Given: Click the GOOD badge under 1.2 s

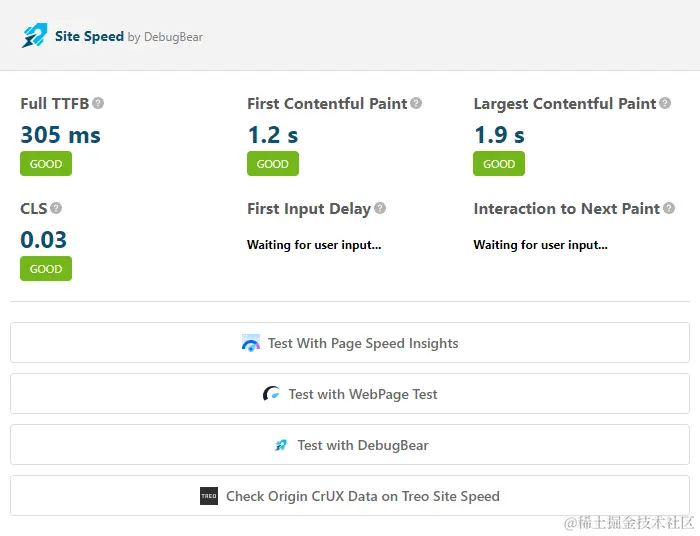Looking at the screenshot, I should click(273, 164).
